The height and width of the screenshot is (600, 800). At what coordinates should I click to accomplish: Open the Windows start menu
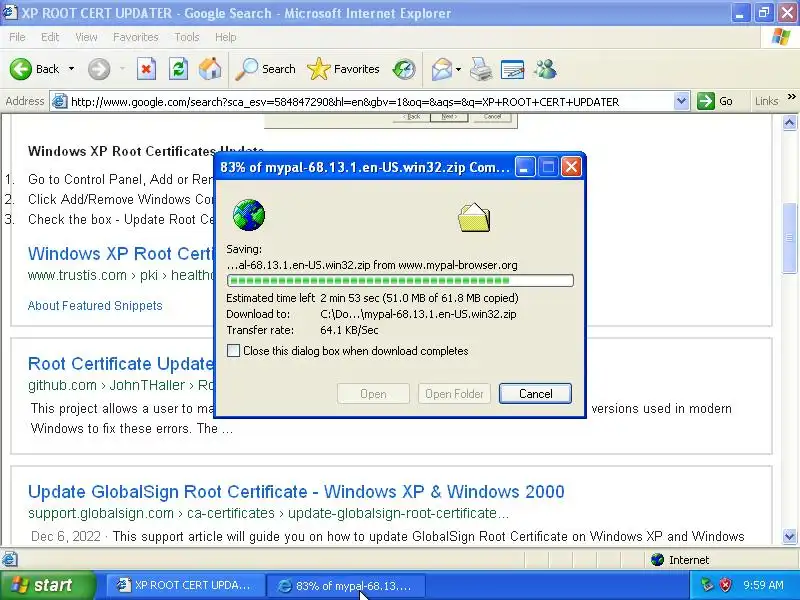click(x=47, y=585)
